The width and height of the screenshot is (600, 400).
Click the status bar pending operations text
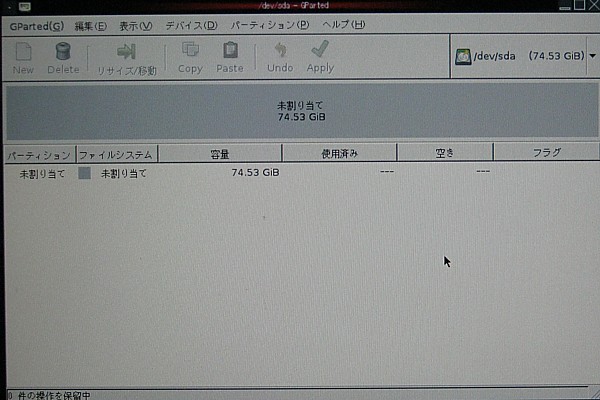click(49, 395)
